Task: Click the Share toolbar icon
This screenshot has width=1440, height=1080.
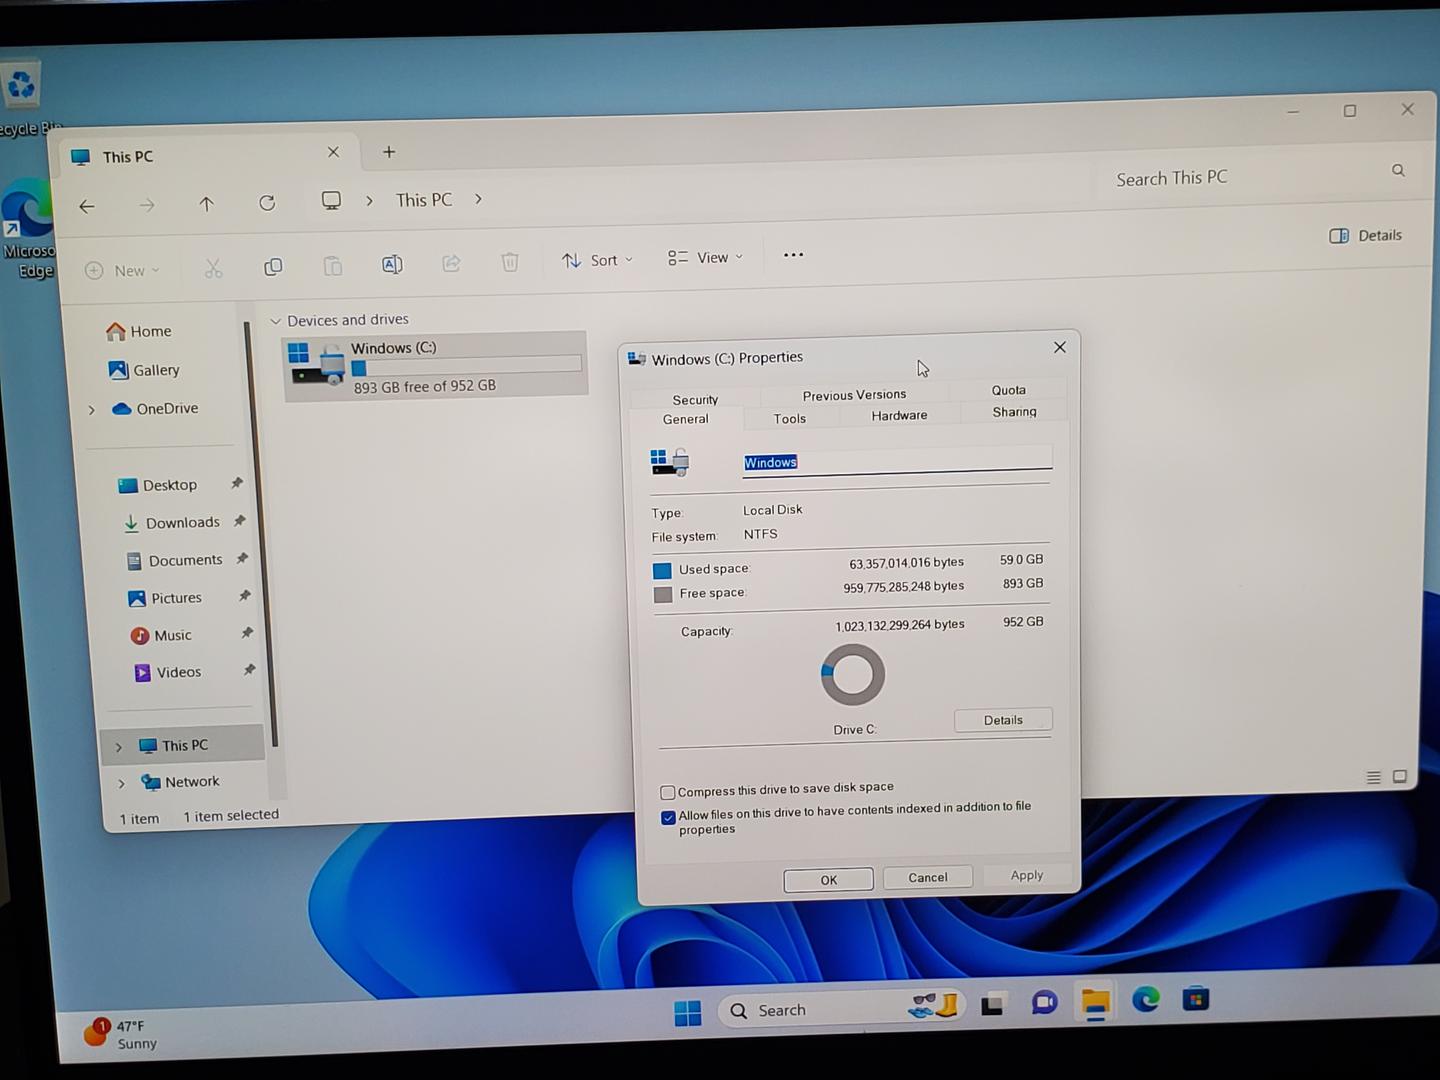Action: click(451, 263)
